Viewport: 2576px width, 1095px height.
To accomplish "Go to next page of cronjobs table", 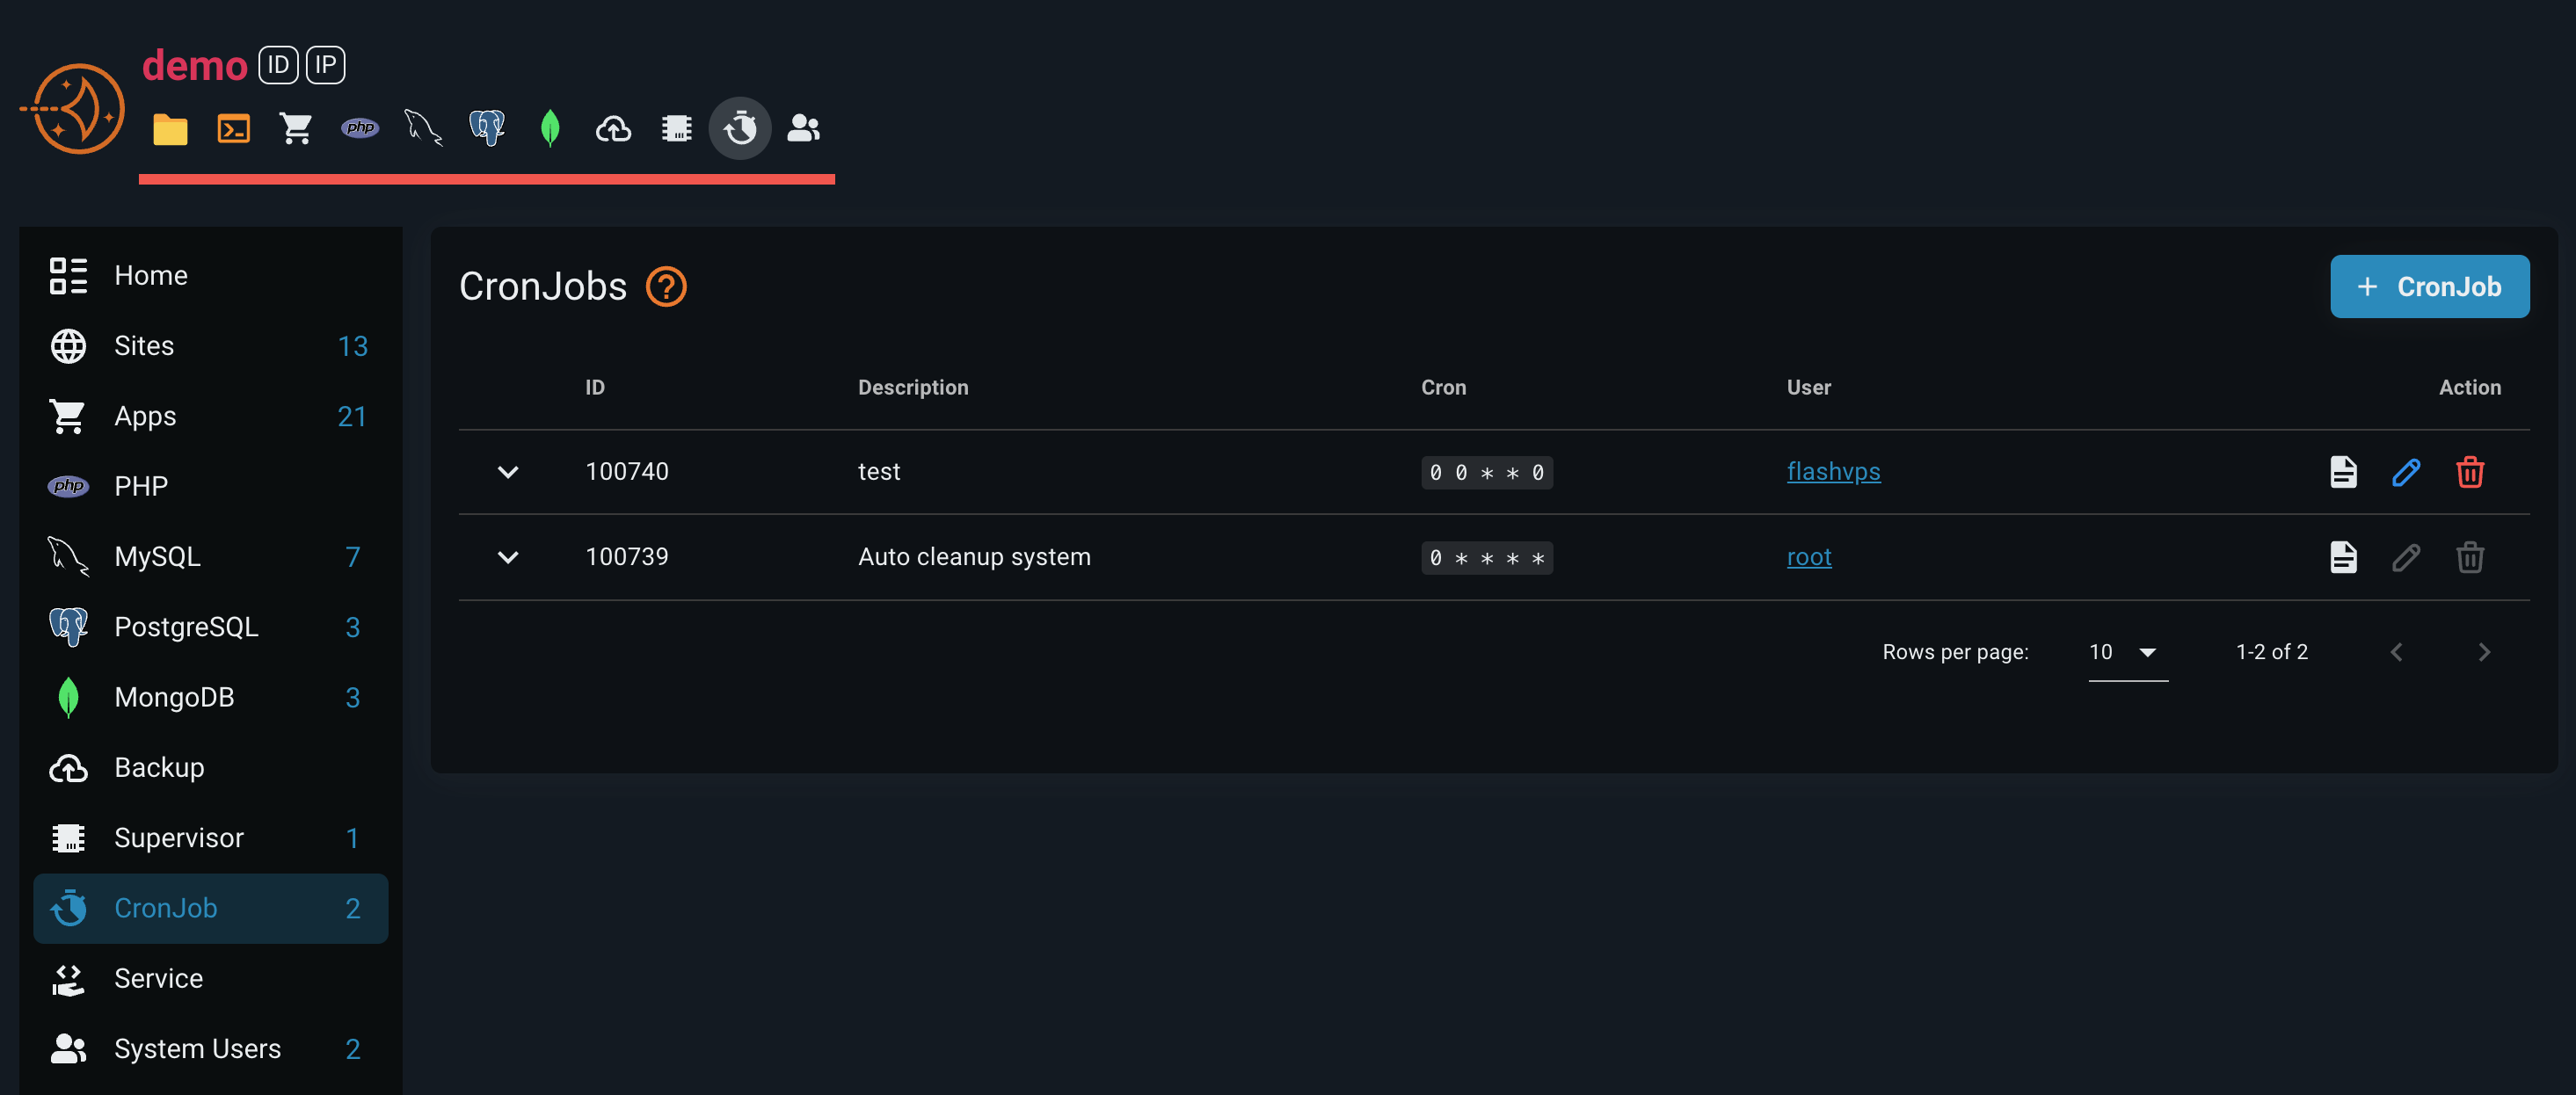I will (x=2484, y=652).
